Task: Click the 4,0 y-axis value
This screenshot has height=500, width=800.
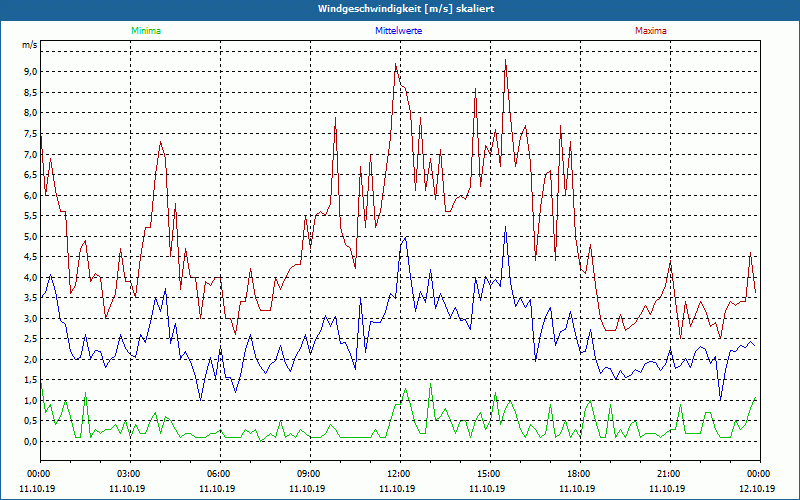Action: [x=31, y=278]
